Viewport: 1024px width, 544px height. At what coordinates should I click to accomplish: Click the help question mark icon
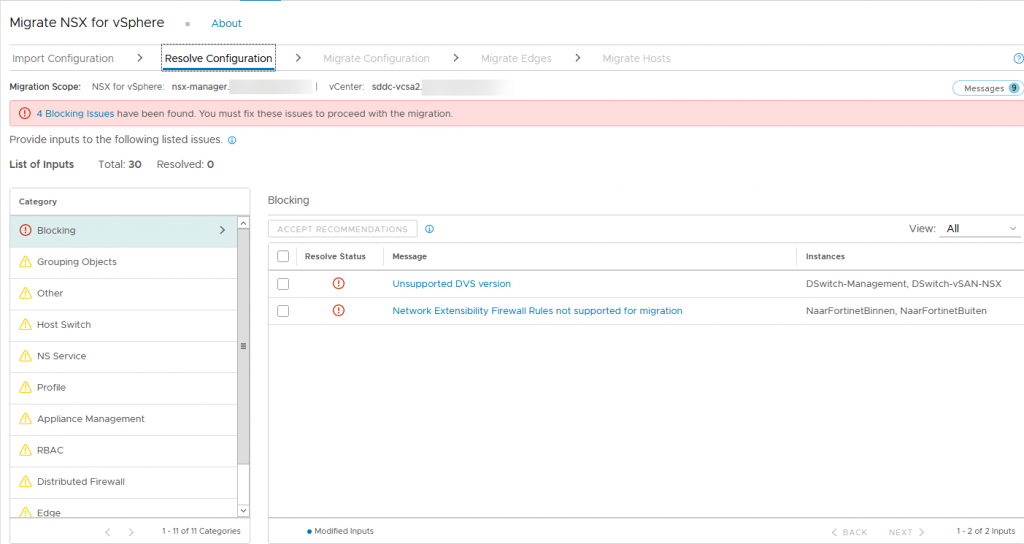tap(1019, 59)
